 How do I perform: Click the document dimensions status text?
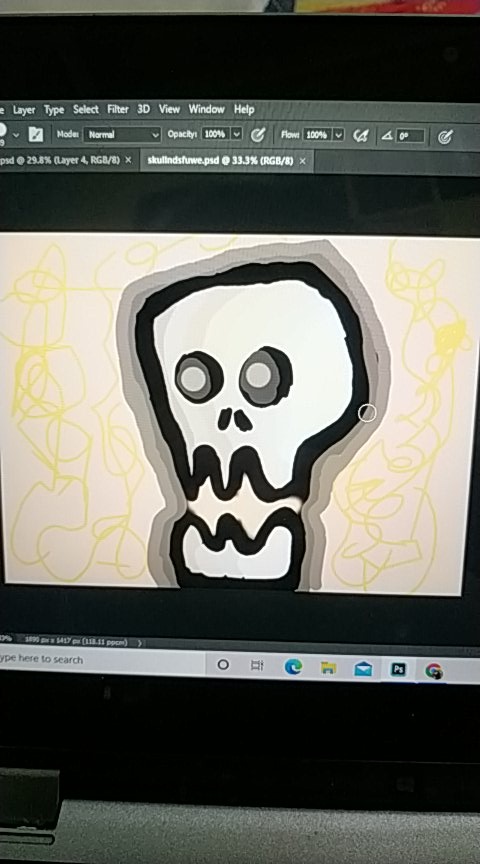coord(76,642)
